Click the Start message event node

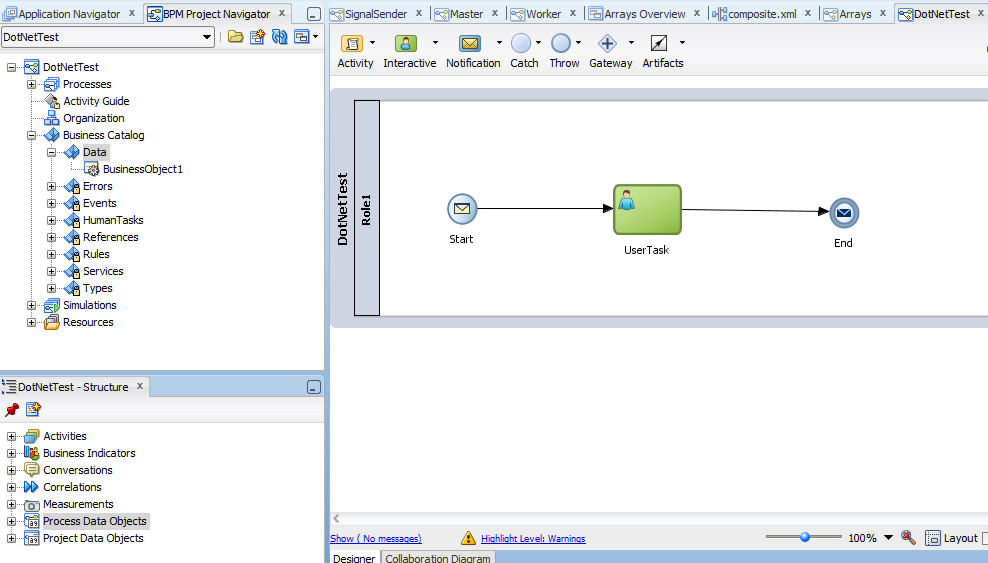click(x=462, y=209)
